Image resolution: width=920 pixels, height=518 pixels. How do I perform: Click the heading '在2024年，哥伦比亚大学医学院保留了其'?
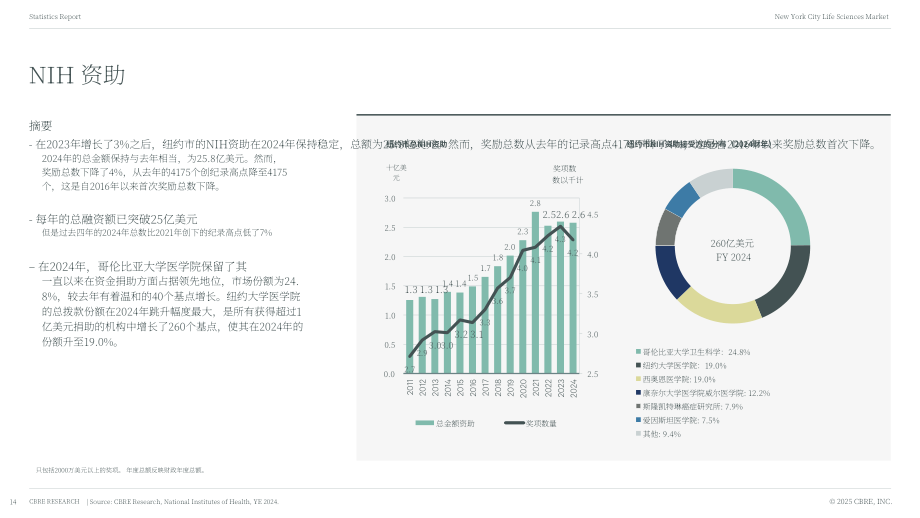pyautogui.click(x=143, y=266)
